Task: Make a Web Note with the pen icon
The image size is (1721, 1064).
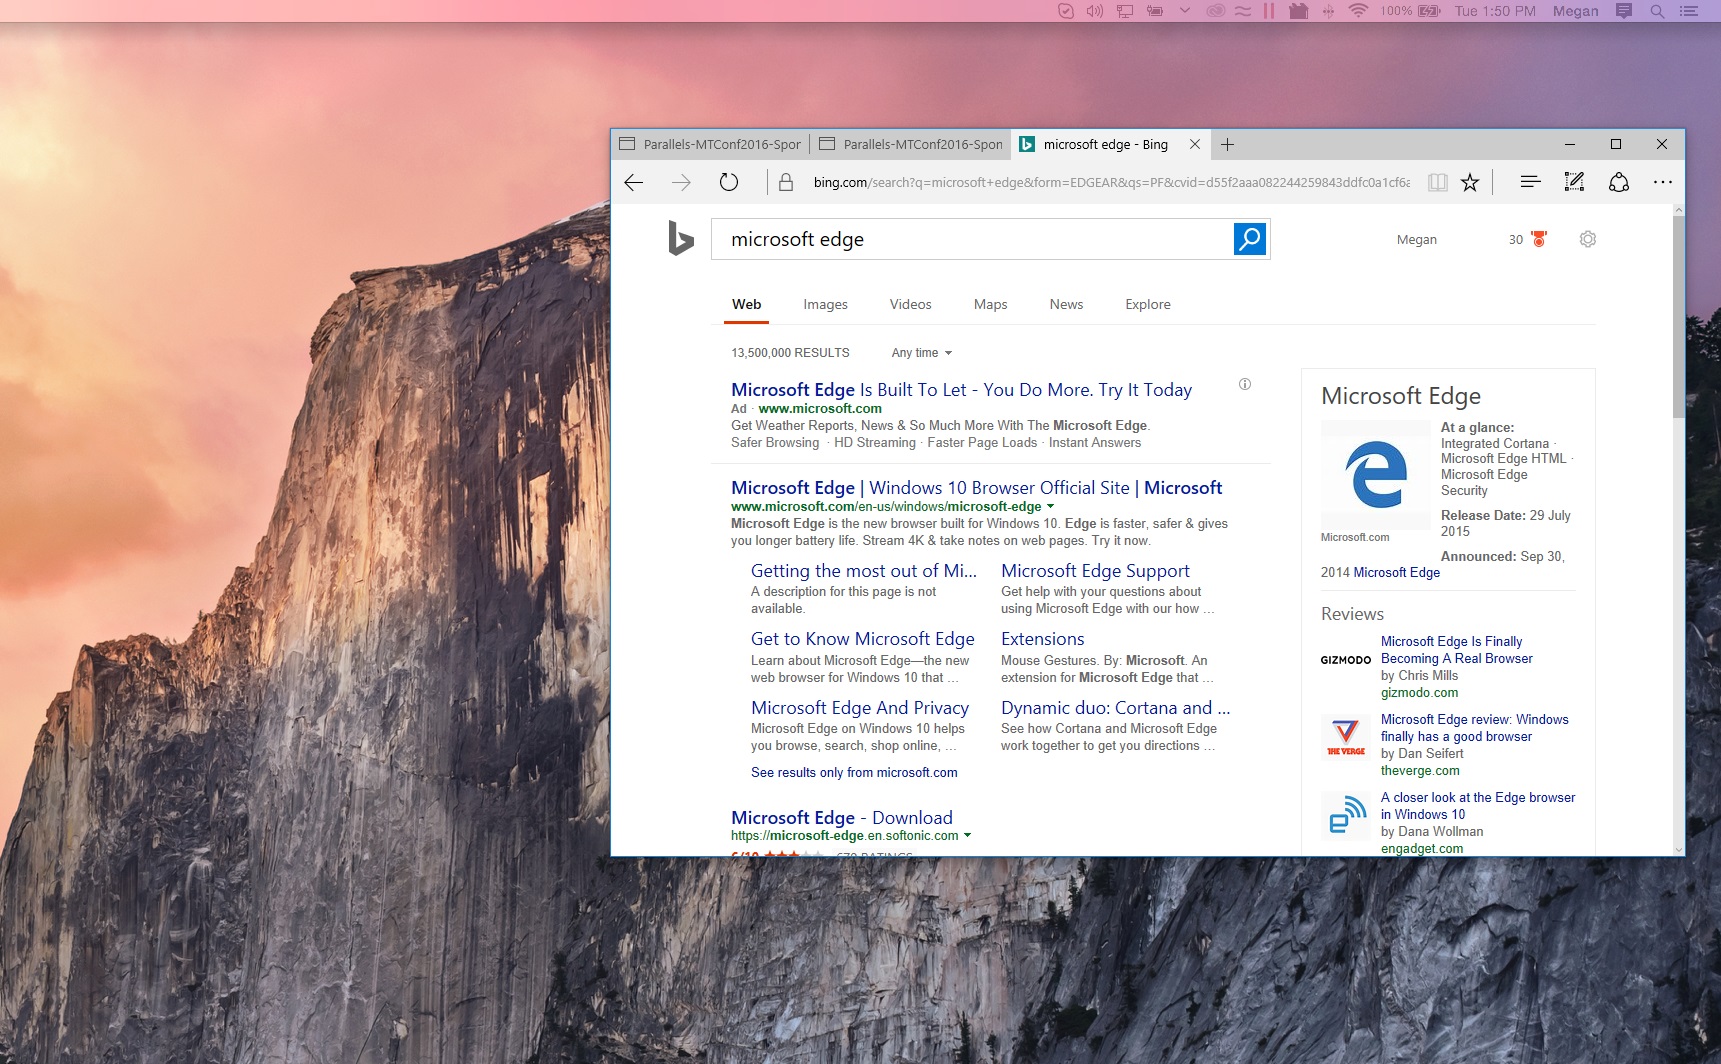Action: [x=1574, y=182]
